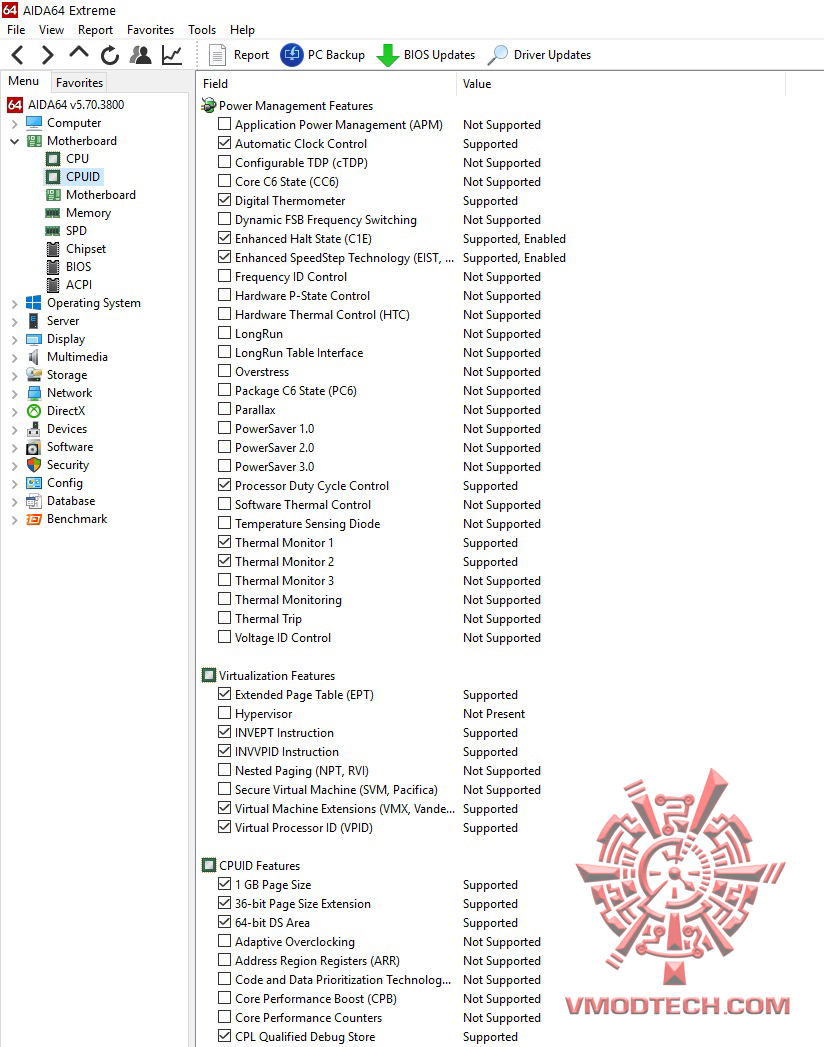Switch to the Favorites tab
Image resolution: width=824 pixels, height=1047 pixels.
(x=79, y=83)
